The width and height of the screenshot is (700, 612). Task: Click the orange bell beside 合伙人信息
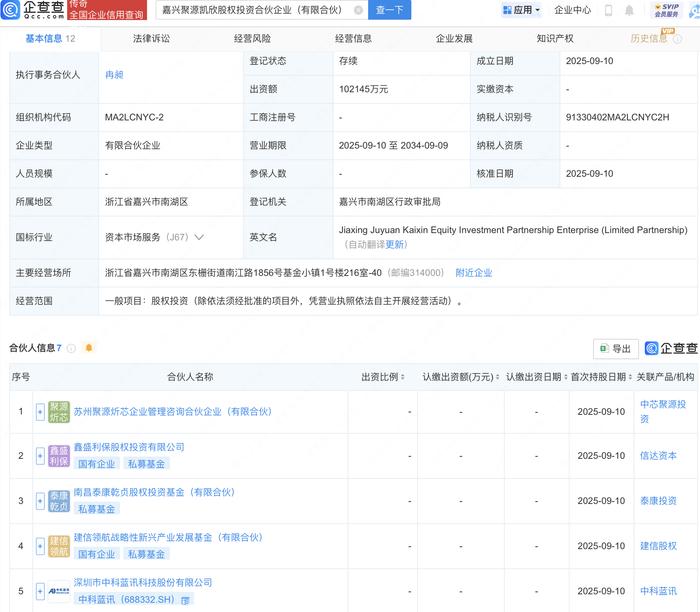pos(89,348)
